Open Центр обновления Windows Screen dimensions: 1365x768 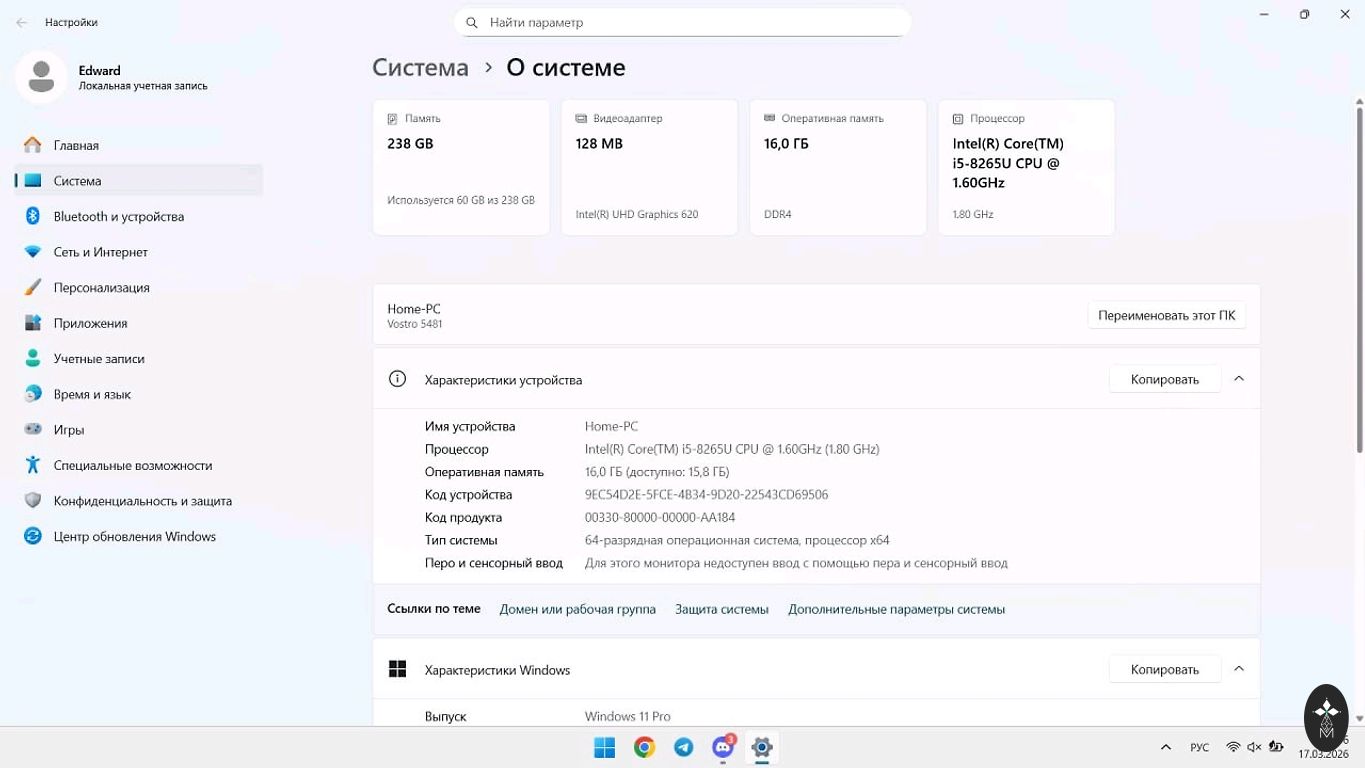click(x=134, y=536)
